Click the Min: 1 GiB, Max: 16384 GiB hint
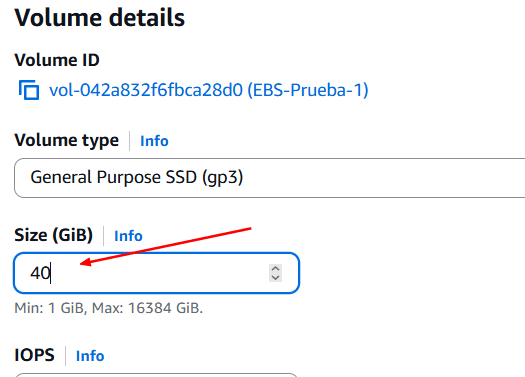This screenshot has width=525, height=377. 108,308
